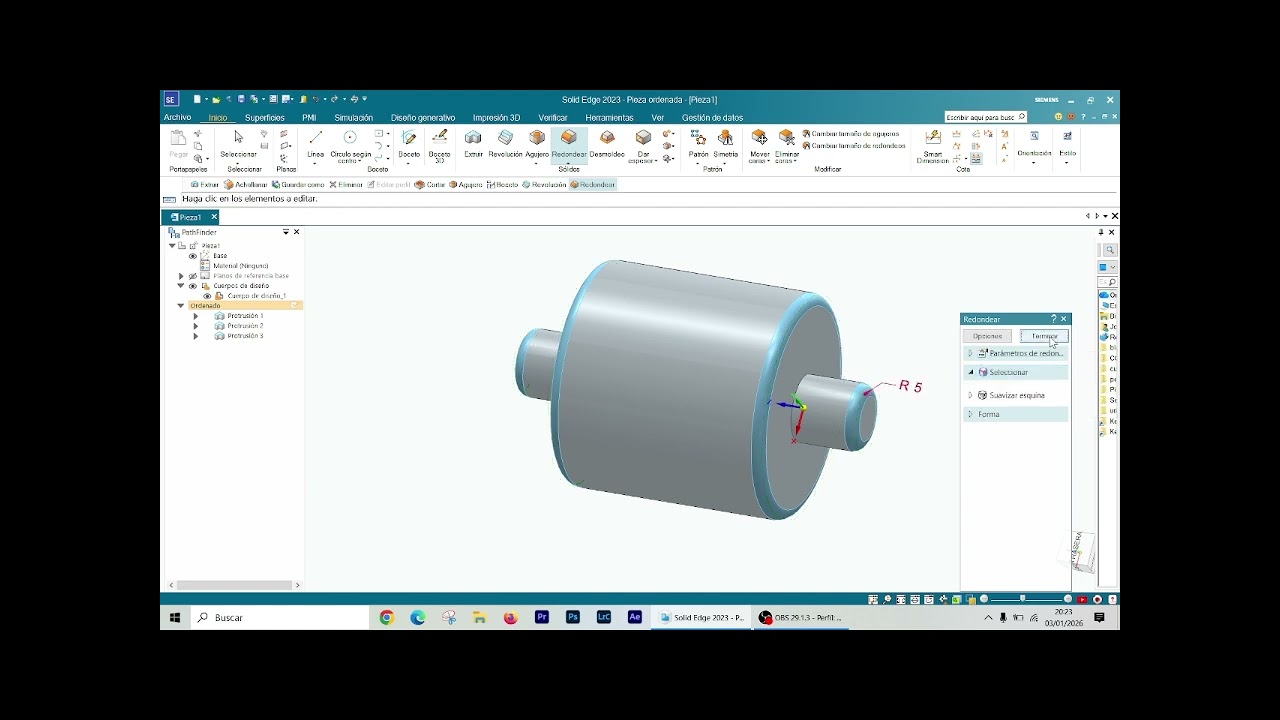Click the Windows taskbar Buscar search box

click(281, 618)
